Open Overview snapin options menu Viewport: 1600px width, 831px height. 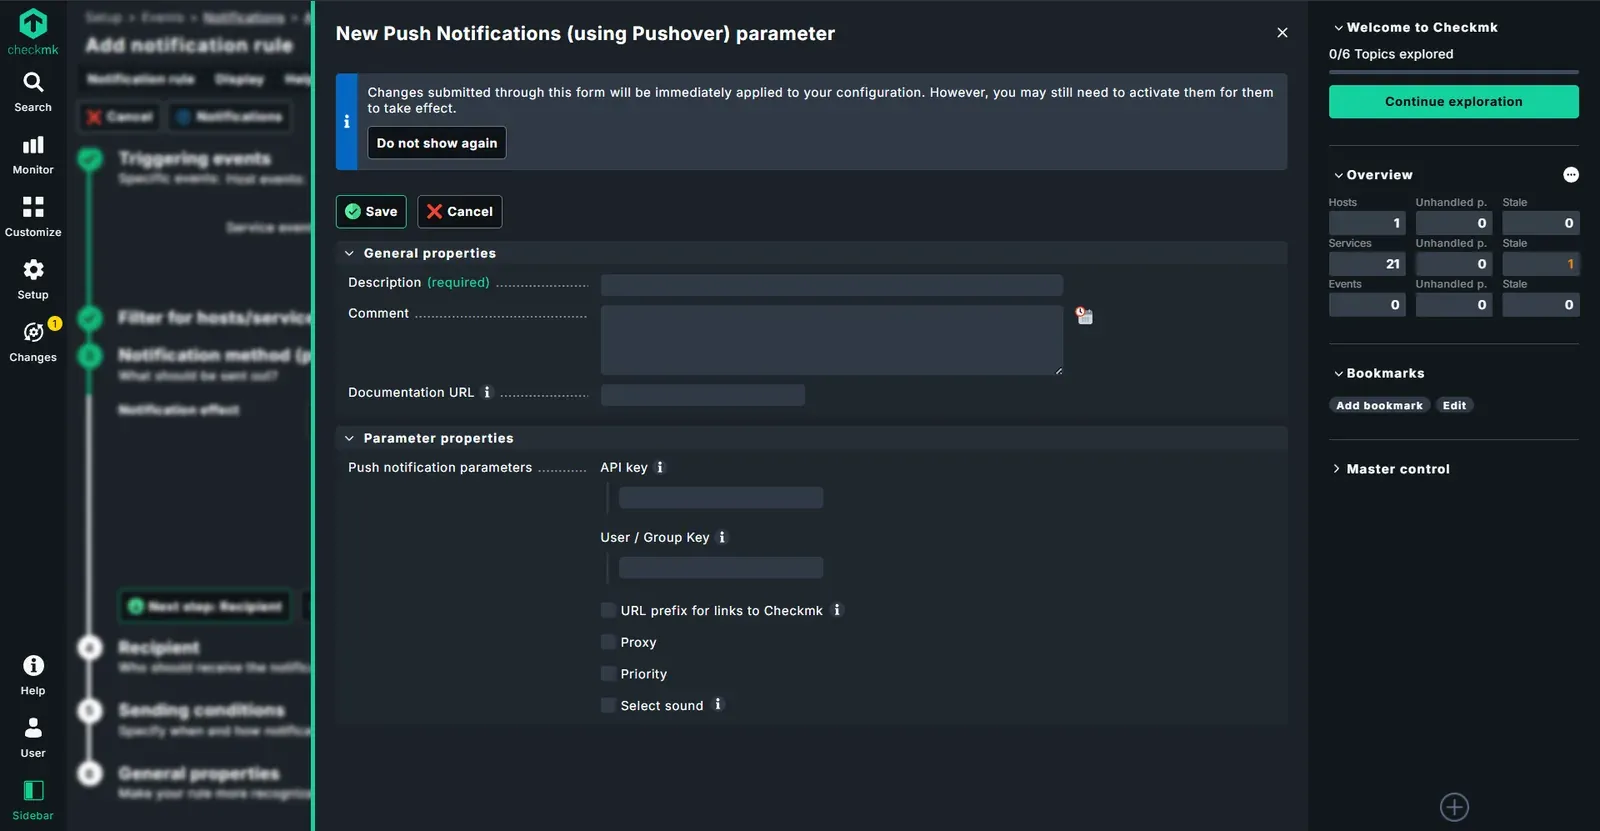[1571, 175]
